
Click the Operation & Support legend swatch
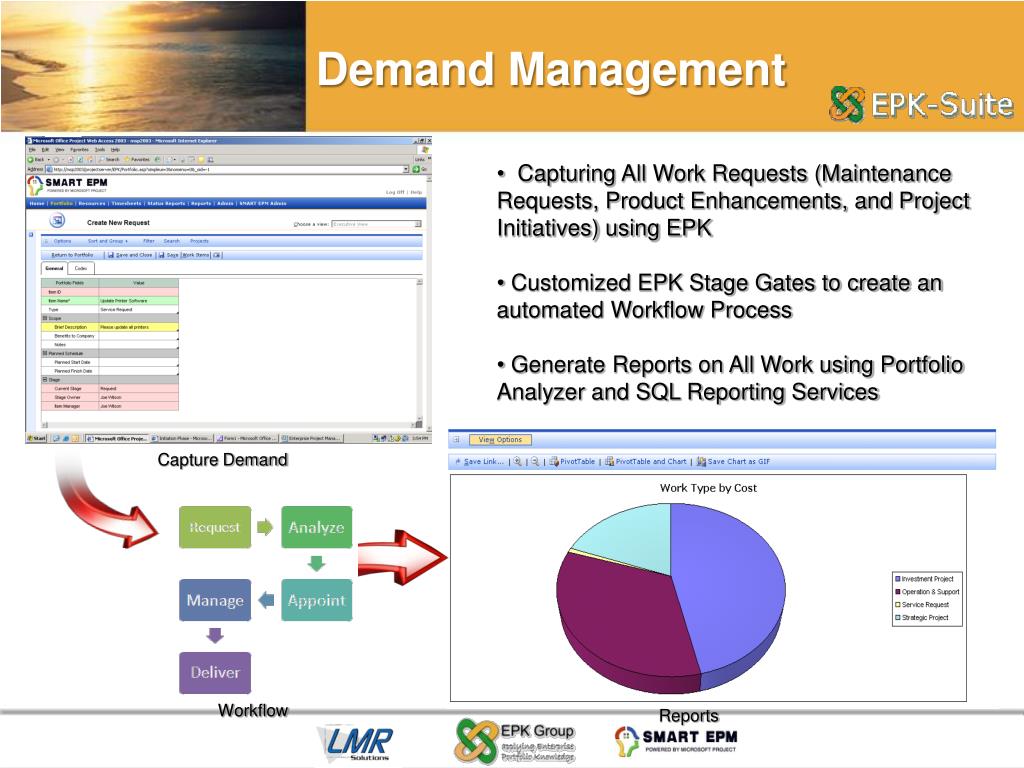[897, 592]
